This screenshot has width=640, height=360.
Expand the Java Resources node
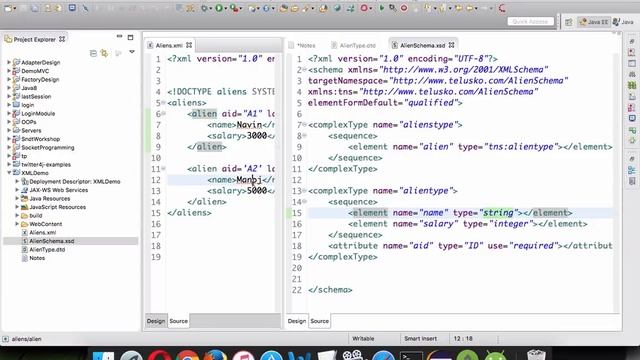(x=17, y=198)
